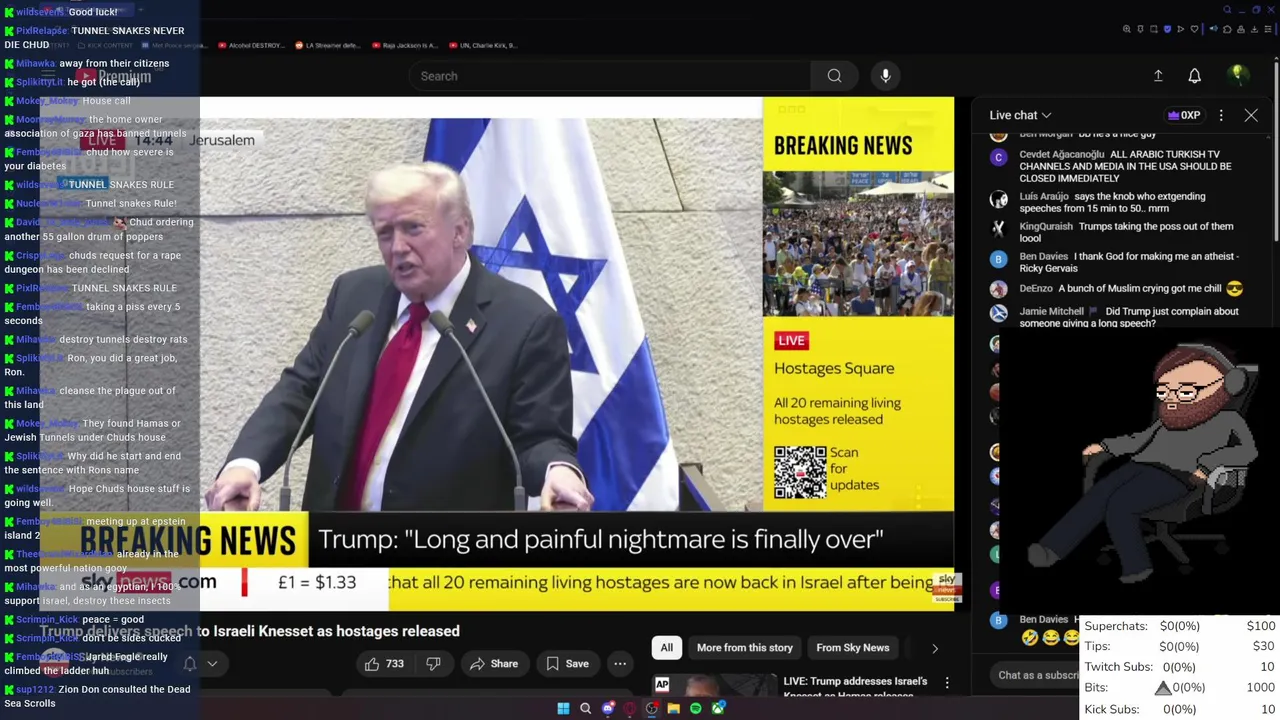Click Luís Araújo chat username
Screen dimensions: 1280x720
[x=1044, y=197]
